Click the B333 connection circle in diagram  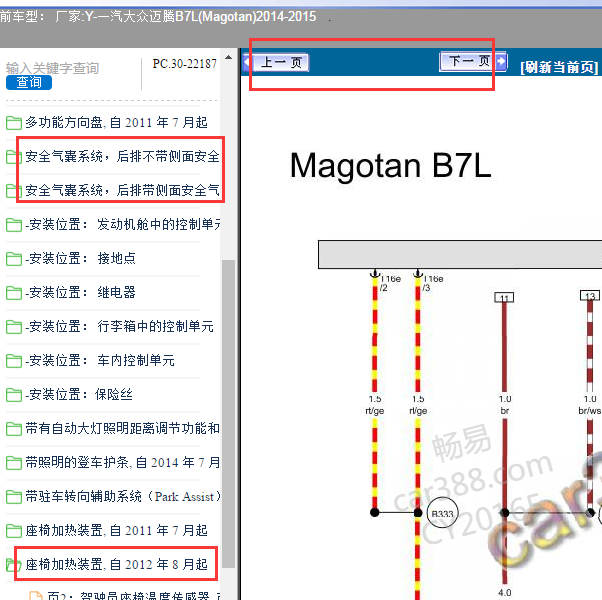click(x=442, y=513)
